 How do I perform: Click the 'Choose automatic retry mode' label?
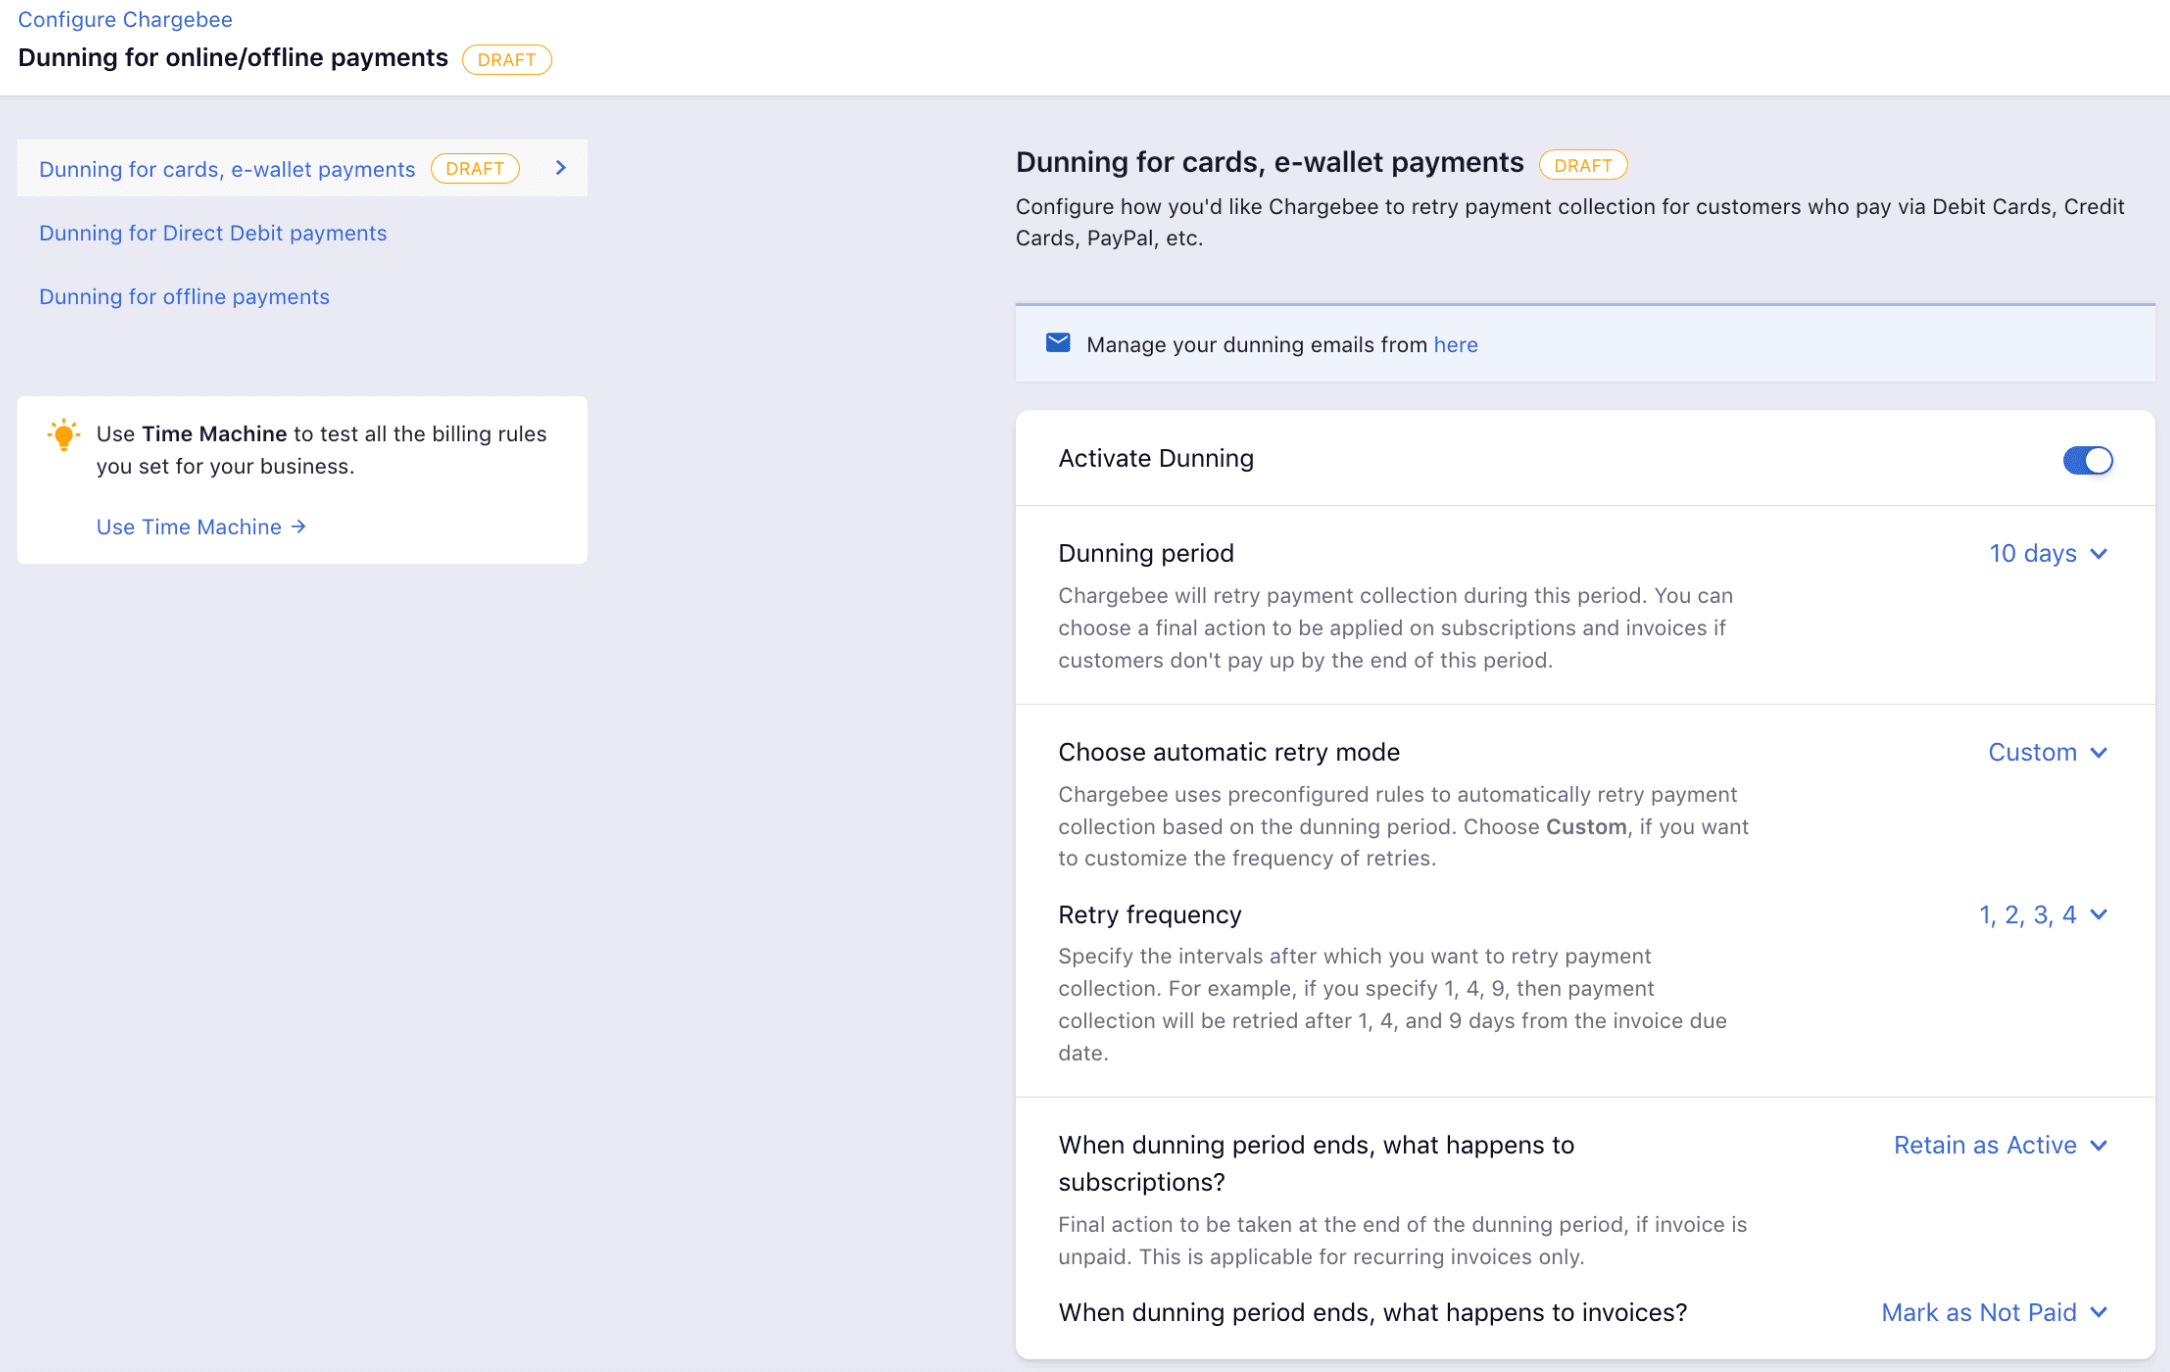pyautogui.click(x=1229, y=752)
